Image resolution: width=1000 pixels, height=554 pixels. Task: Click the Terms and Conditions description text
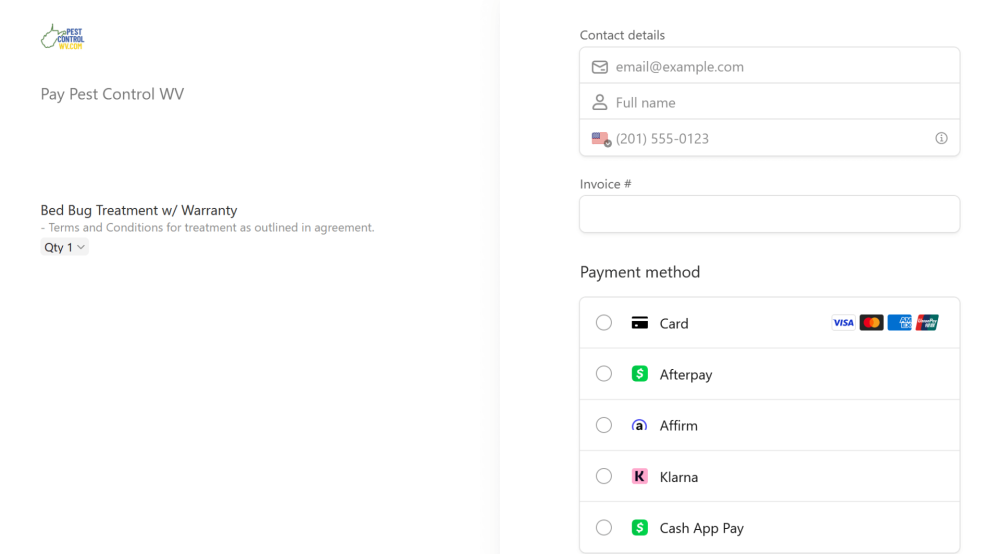coord(208,228)
